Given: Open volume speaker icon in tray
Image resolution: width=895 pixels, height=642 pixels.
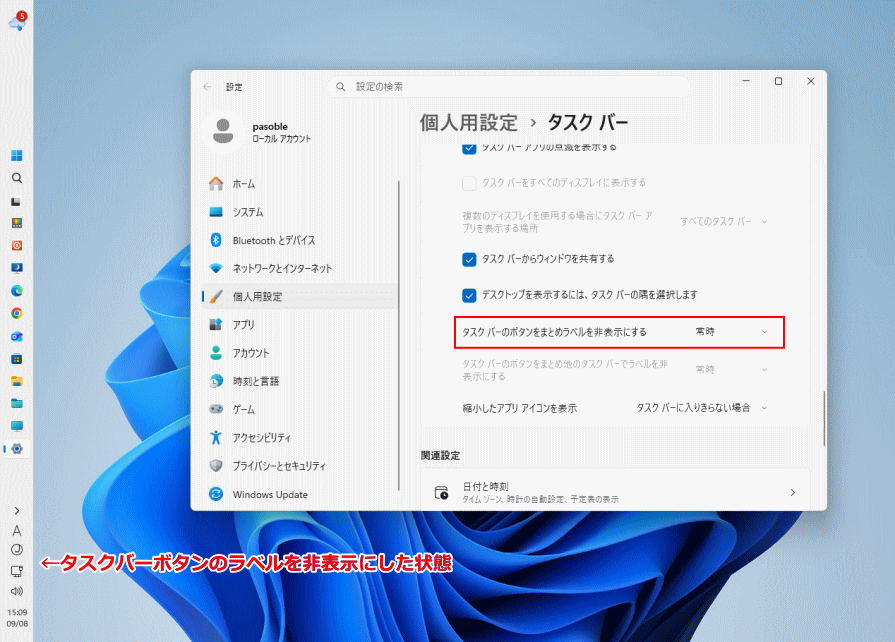Looking at the screenshot, I should click(x=17, y=591).
